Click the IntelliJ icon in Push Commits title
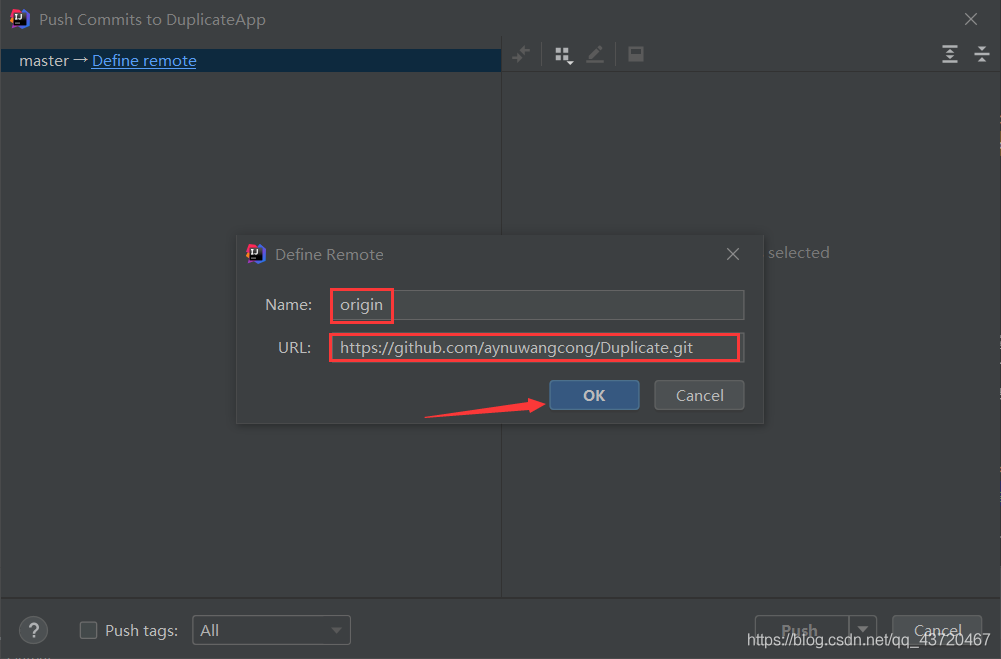This screenshot has height=659, width=1001. pyautogui.click(x=20, y=19)
